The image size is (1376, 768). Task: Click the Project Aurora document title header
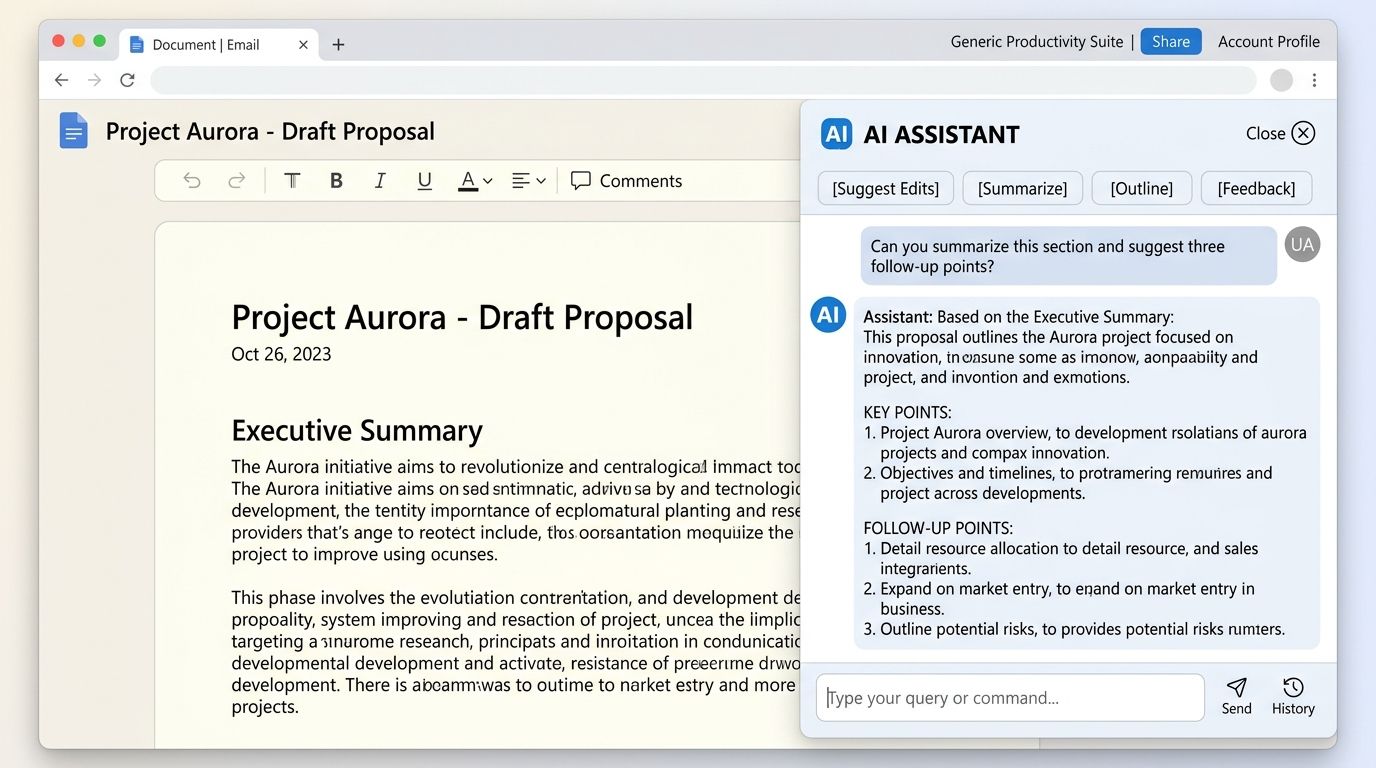coord(270,131)
